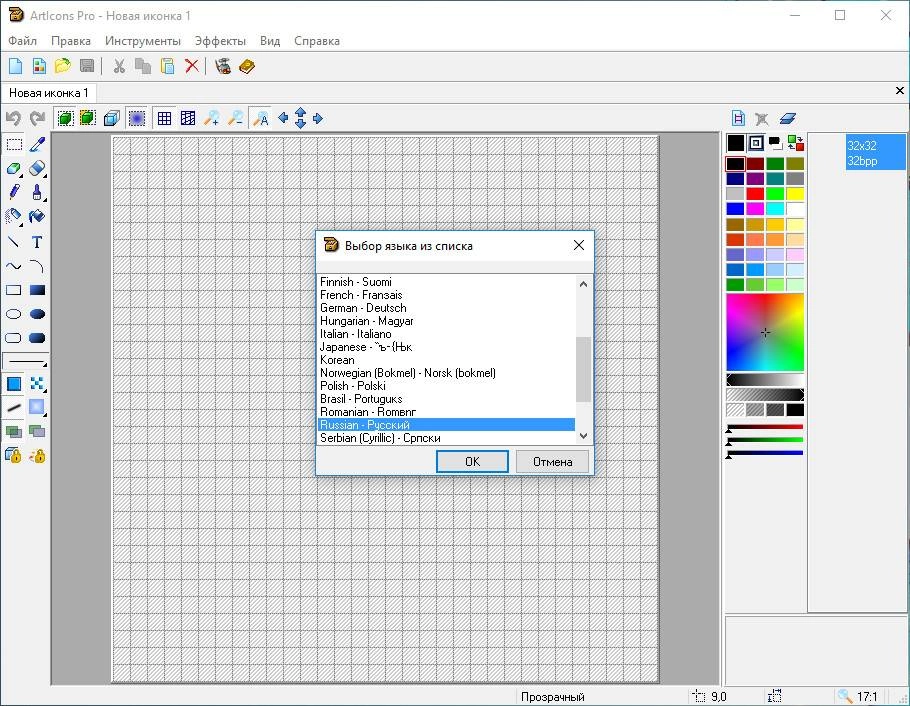910x706 pixels.
Task: Open the Справка menu
Action: point(317,41)
